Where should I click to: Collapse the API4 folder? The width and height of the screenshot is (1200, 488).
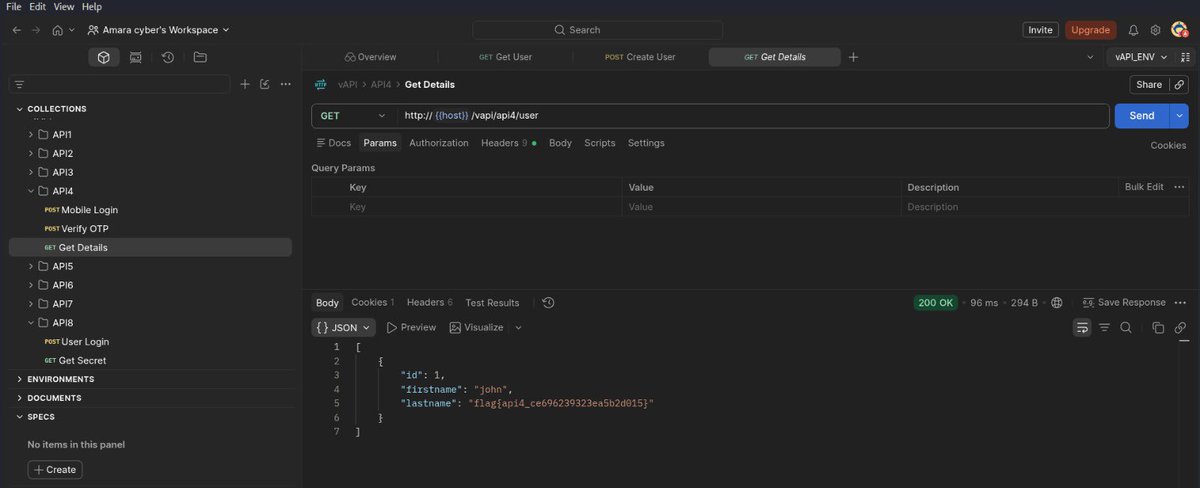click(30, 191)
